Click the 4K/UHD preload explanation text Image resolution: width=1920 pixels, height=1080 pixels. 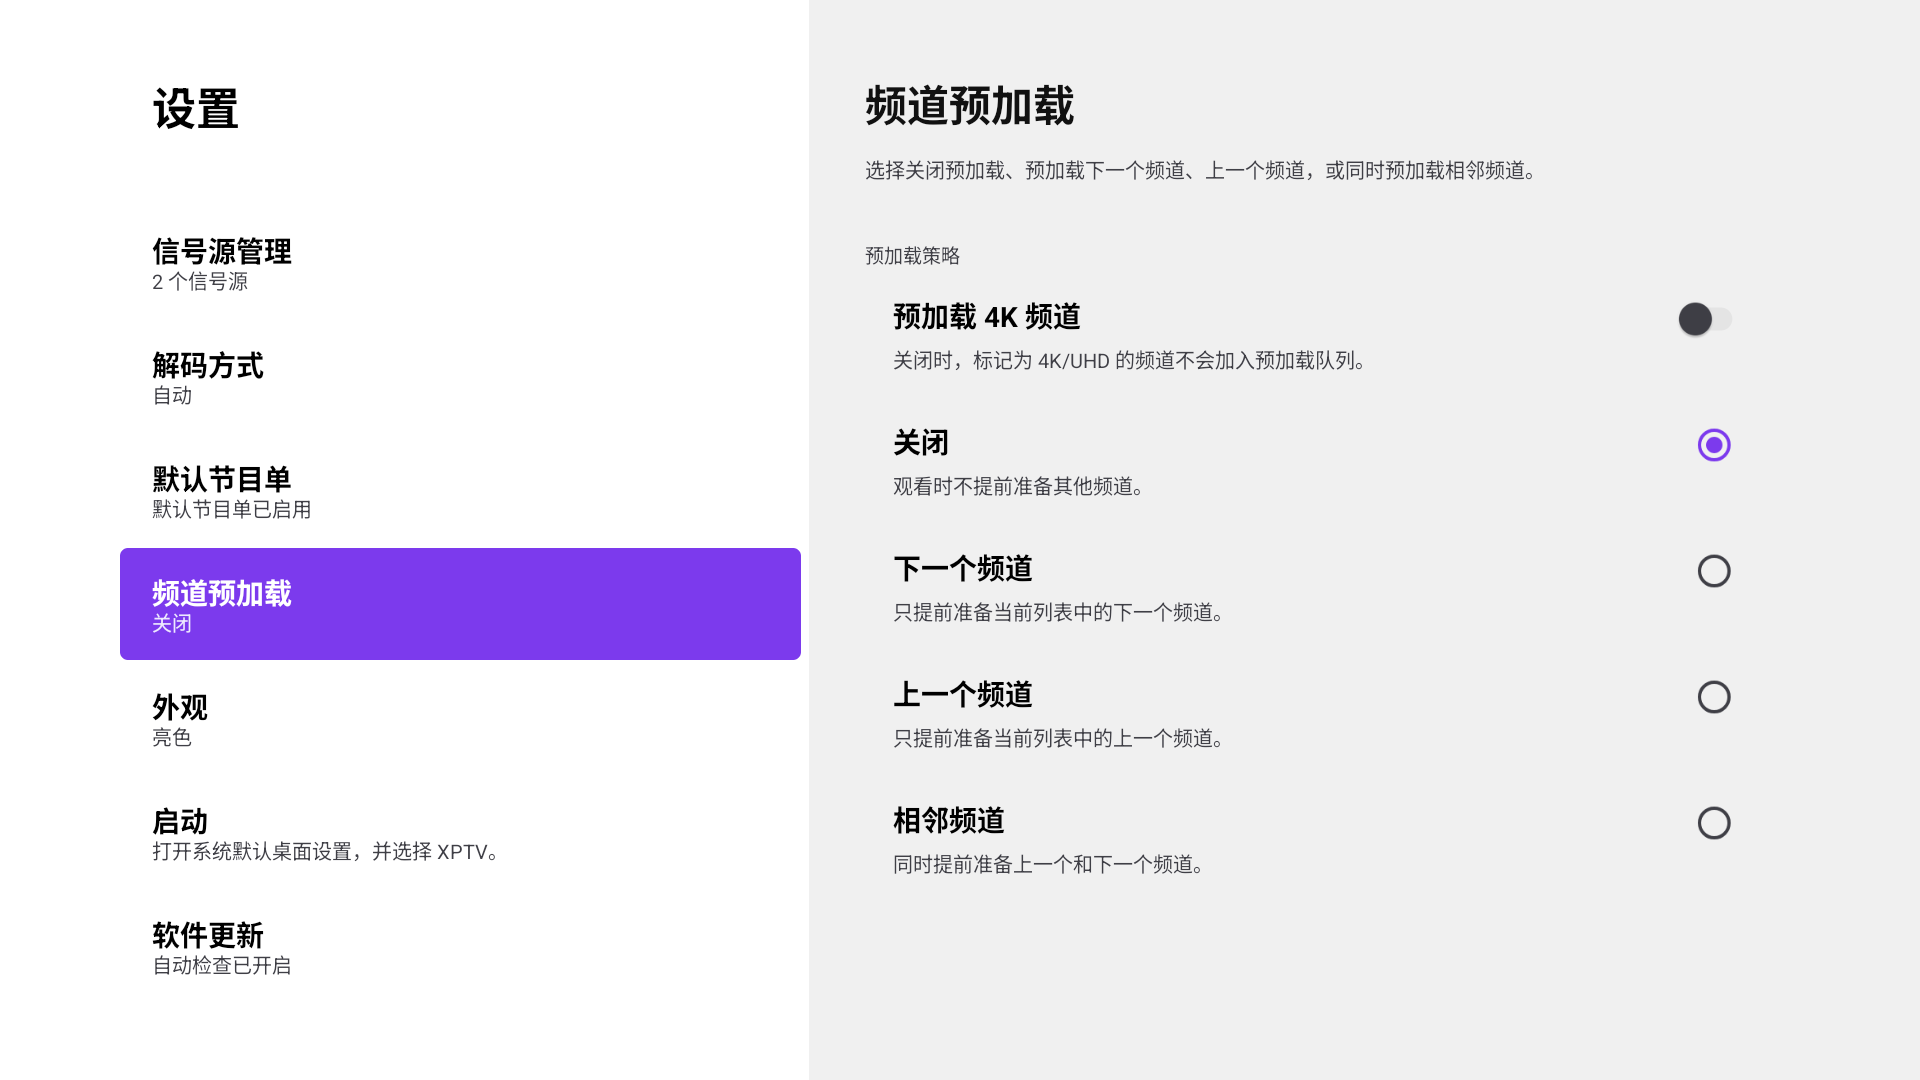[x=1130, y=360]
